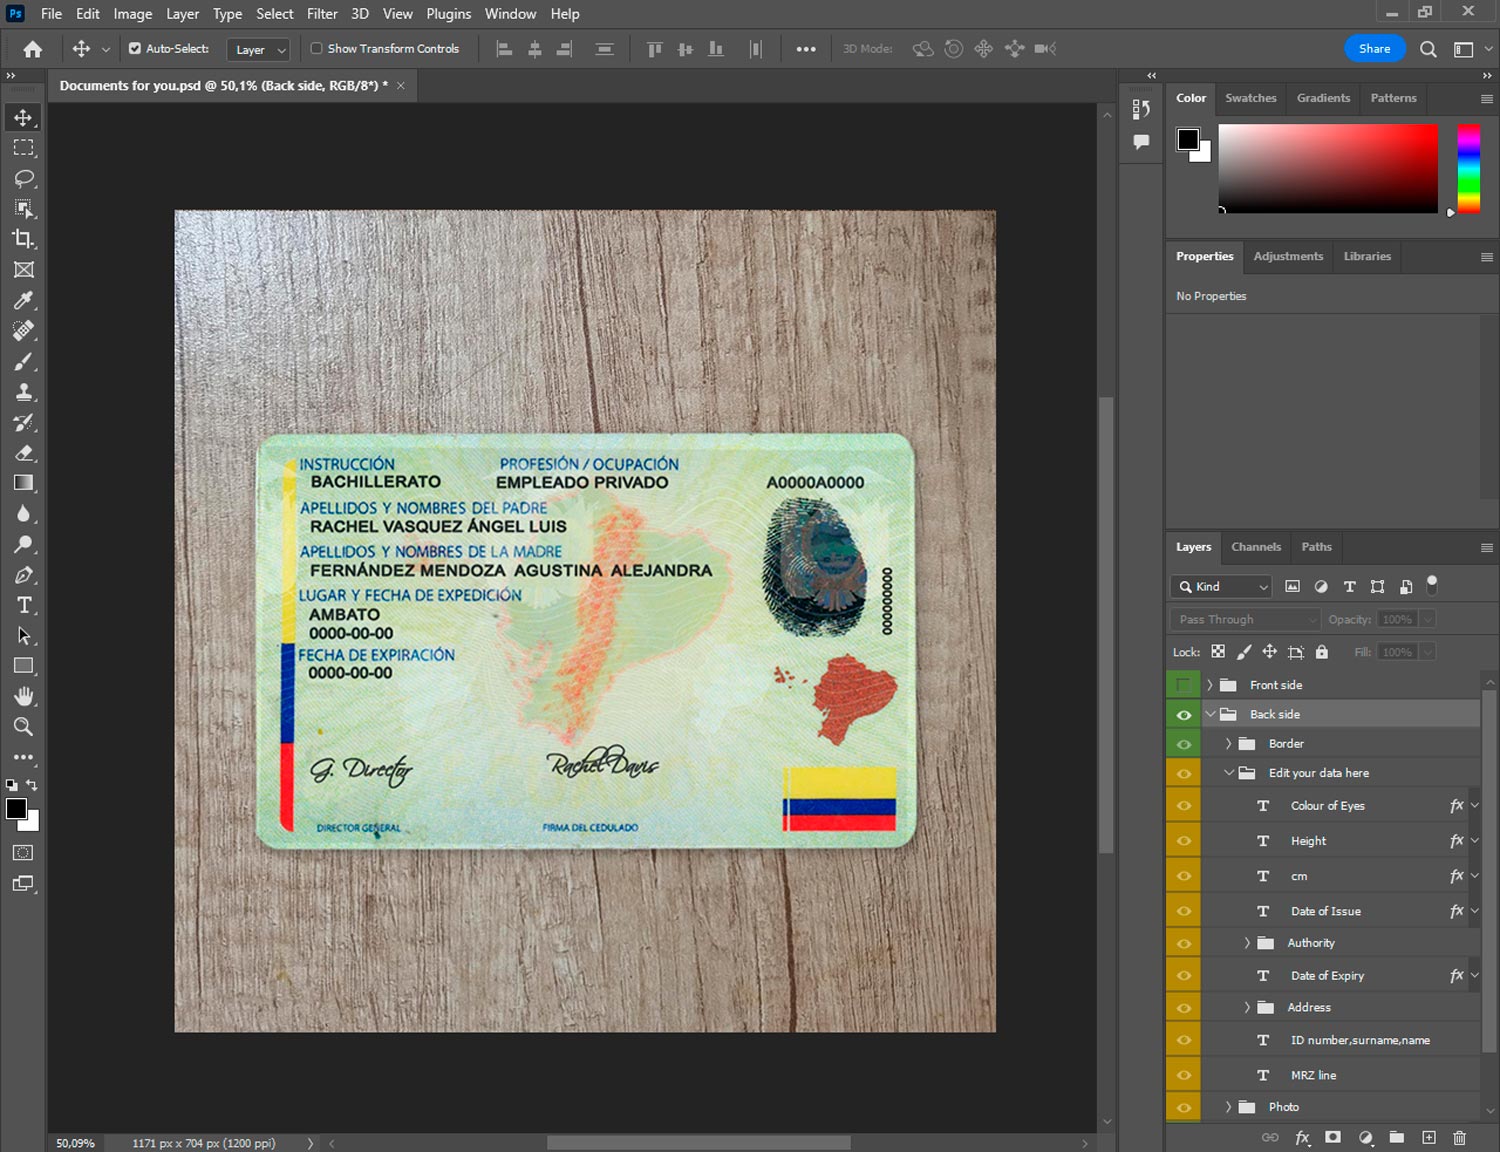1500x1152 pixels.
Task: Select the Crop tool
Action: coord(24,239)
